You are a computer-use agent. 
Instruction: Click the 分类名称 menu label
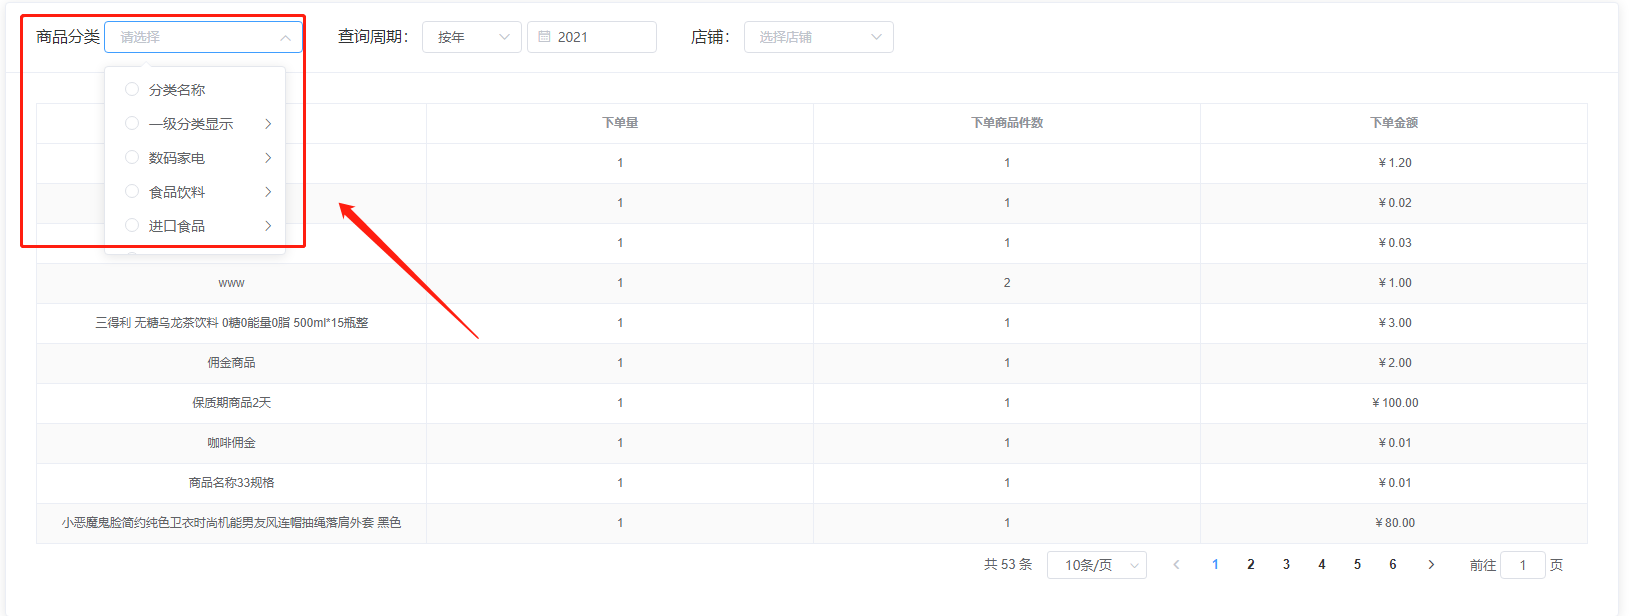coord(177,90)
